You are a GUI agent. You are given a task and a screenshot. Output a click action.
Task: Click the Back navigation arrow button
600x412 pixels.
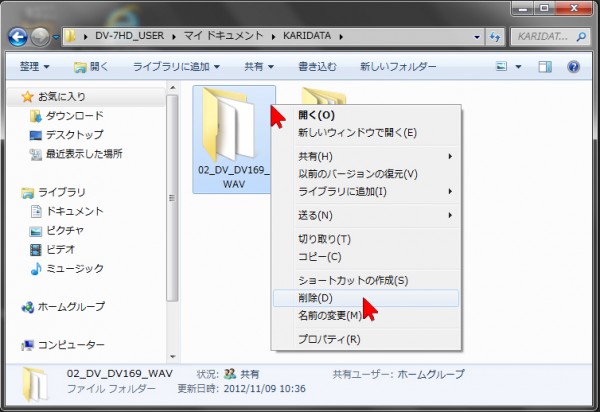[x=18, y=37]
